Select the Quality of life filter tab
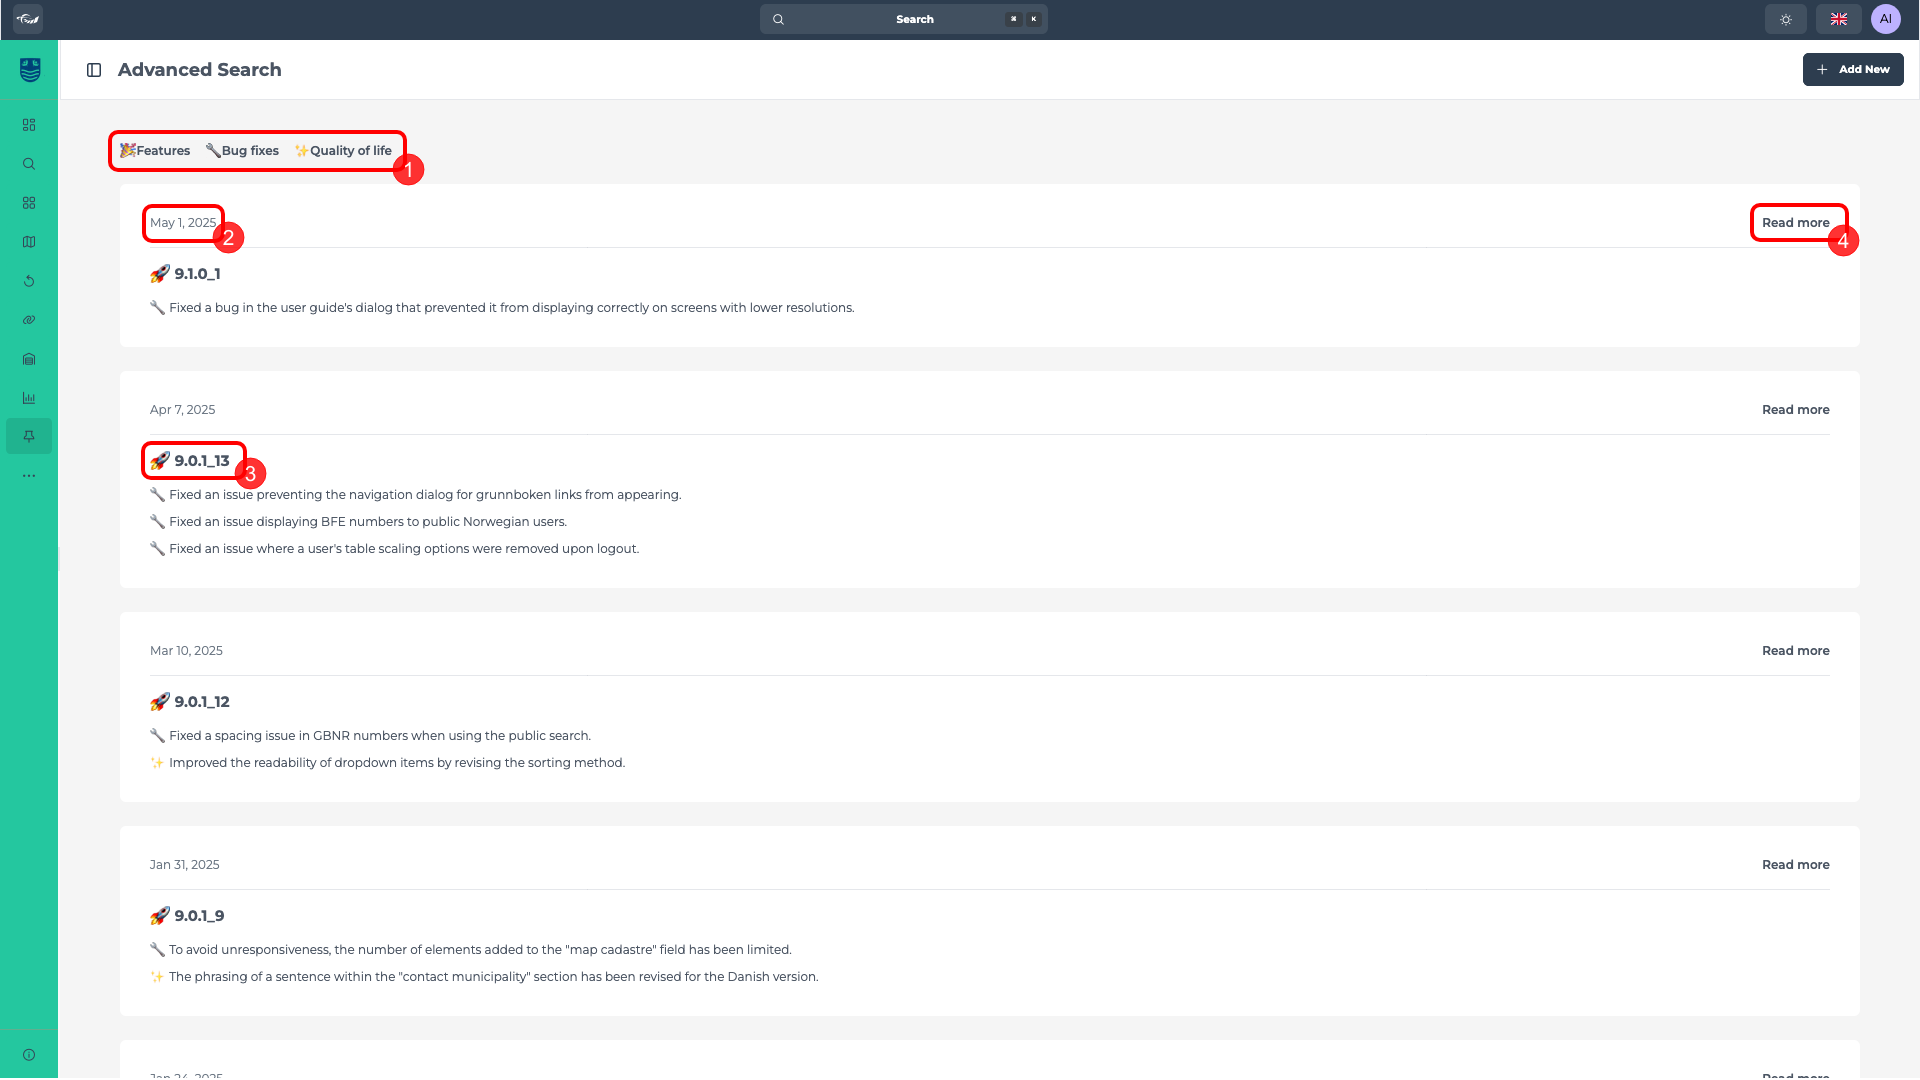This screenshot has width=1920, height=1080. (x=343, y=151)
